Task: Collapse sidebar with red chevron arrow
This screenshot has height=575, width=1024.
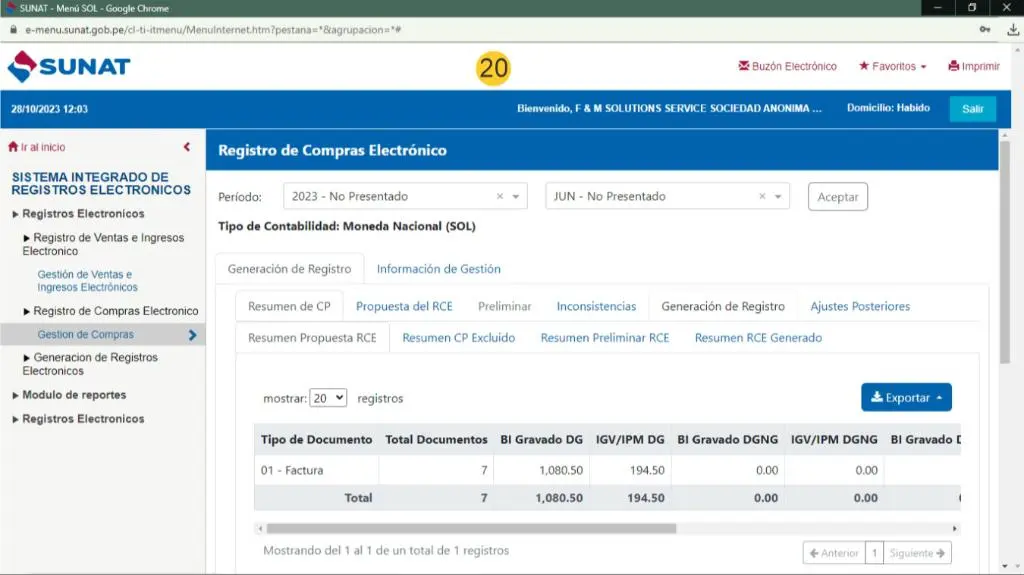Action: pyautogui.click(x=187, y=147)
